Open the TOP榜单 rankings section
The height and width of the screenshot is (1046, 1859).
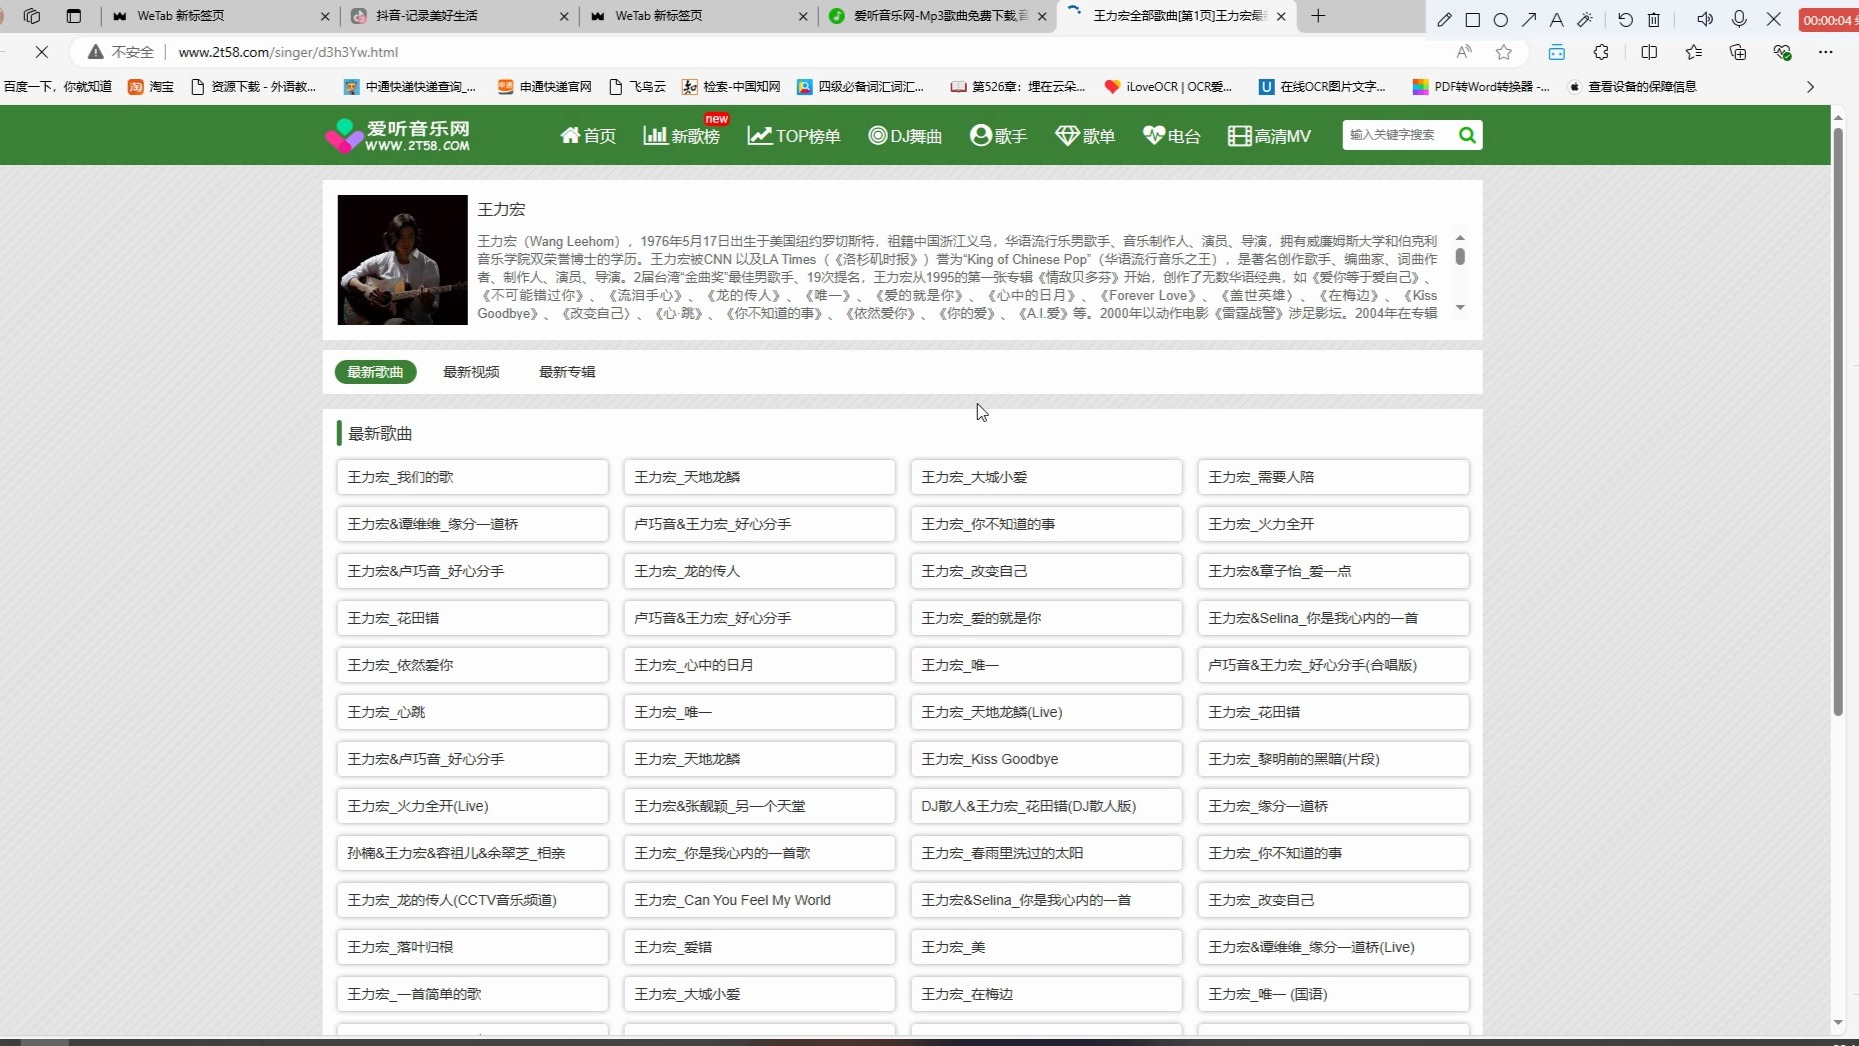tap(793, 135)
